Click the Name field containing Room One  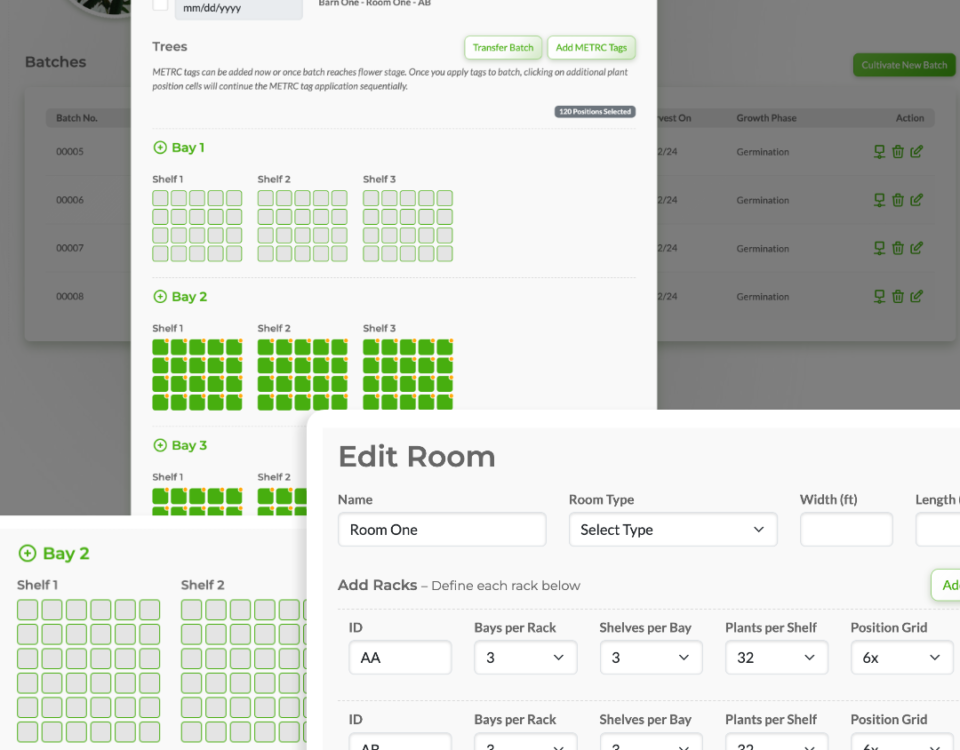(x=442, y=530)
